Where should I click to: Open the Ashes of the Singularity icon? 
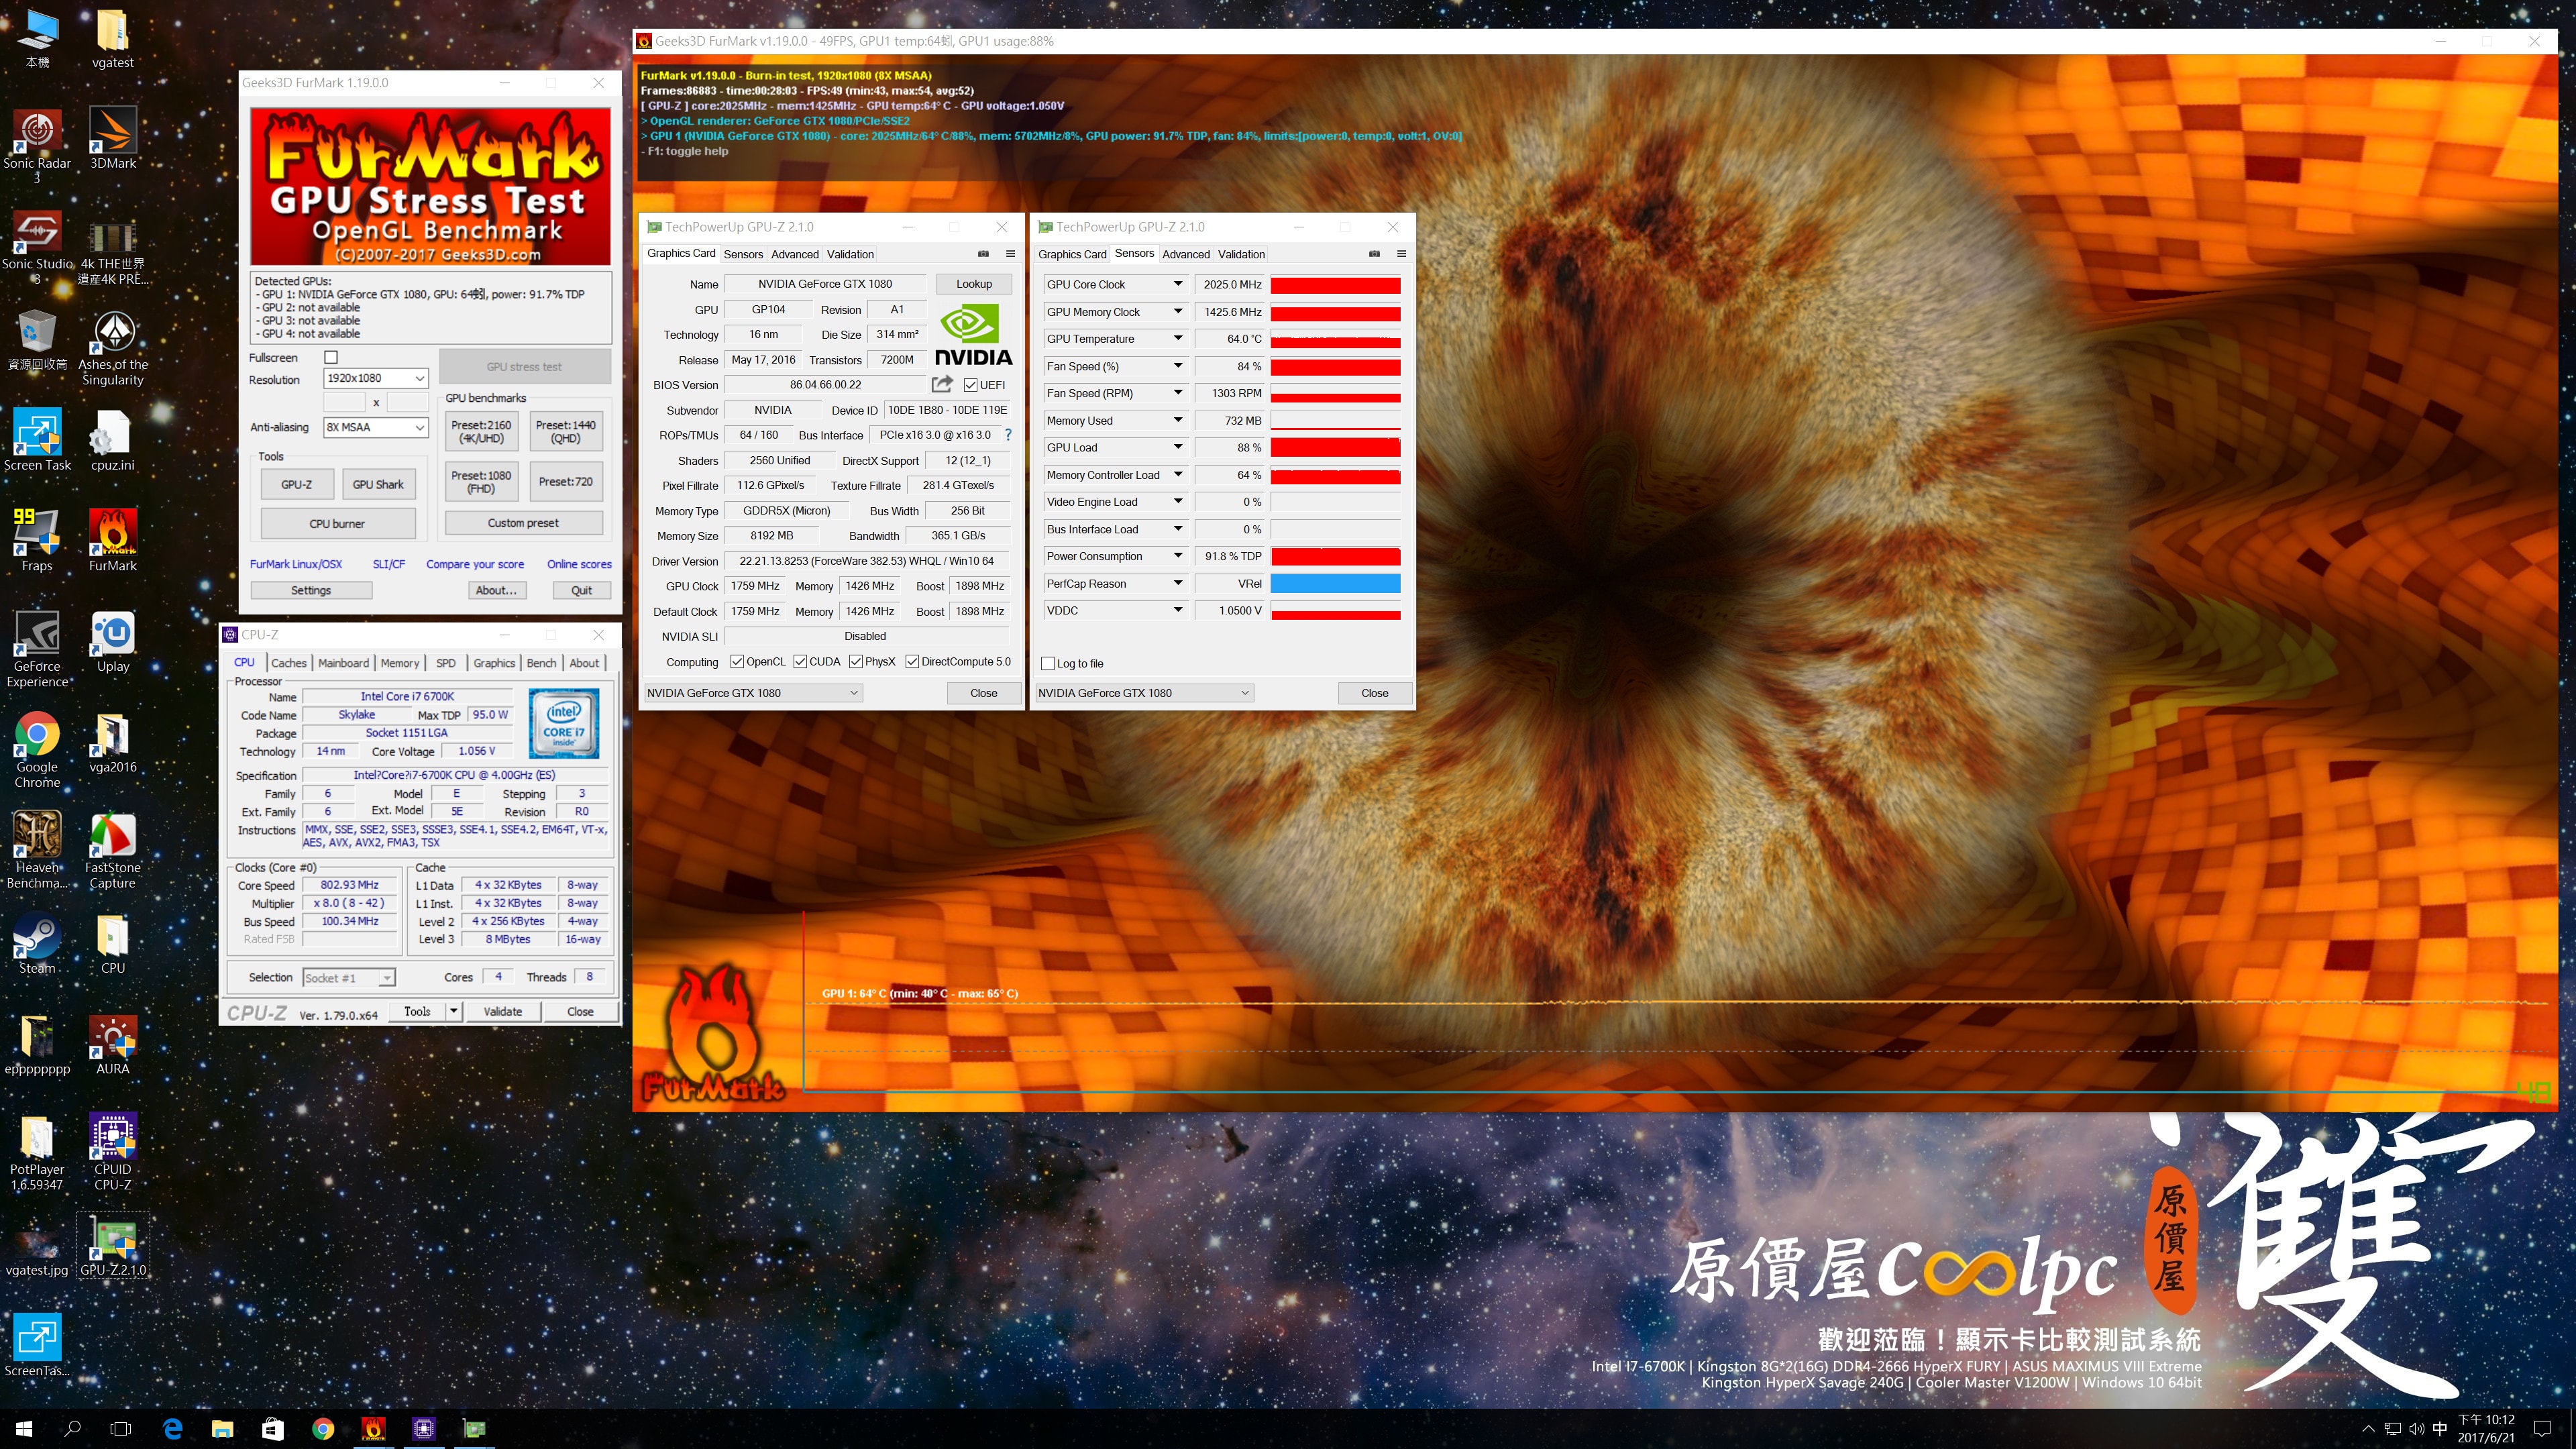[113, 347]
